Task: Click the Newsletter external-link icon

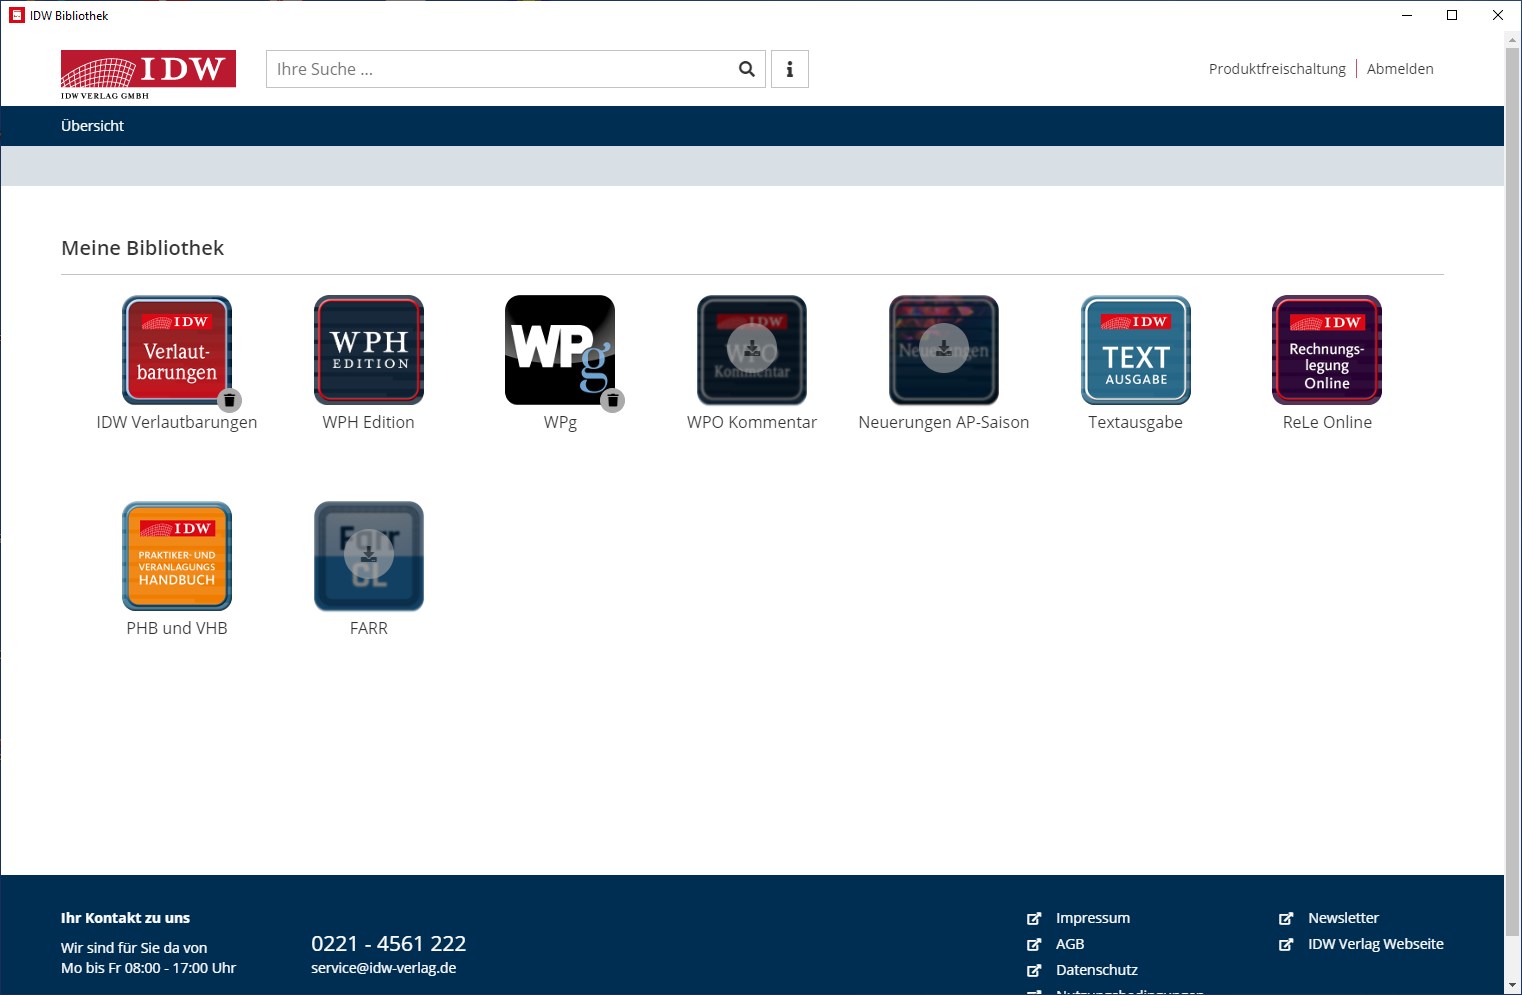Action: click(x=1286, y=918)
